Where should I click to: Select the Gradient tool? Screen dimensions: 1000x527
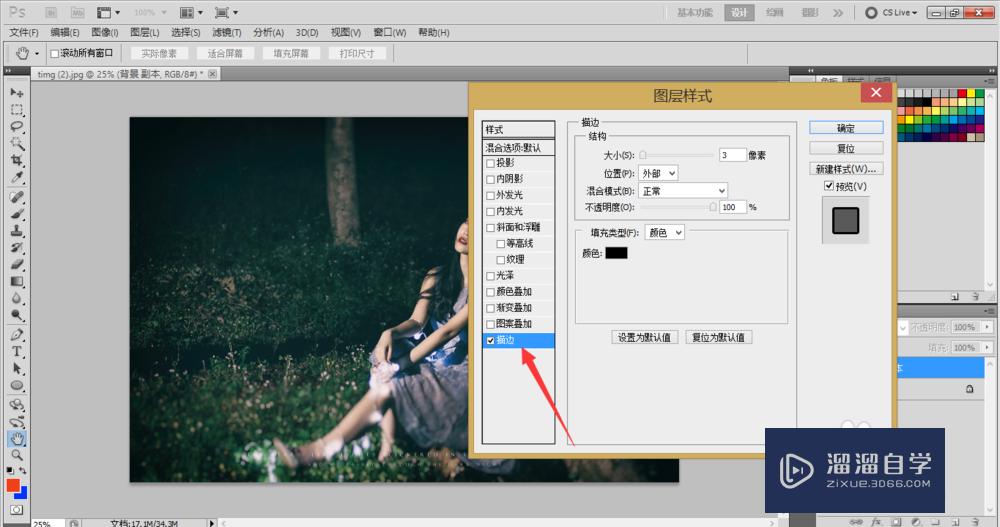[x=17, y=281]
